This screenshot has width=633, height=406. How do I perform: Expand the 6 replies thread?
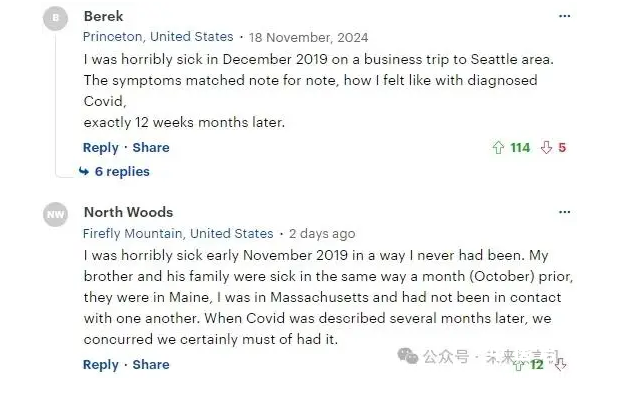click(122, 172)
